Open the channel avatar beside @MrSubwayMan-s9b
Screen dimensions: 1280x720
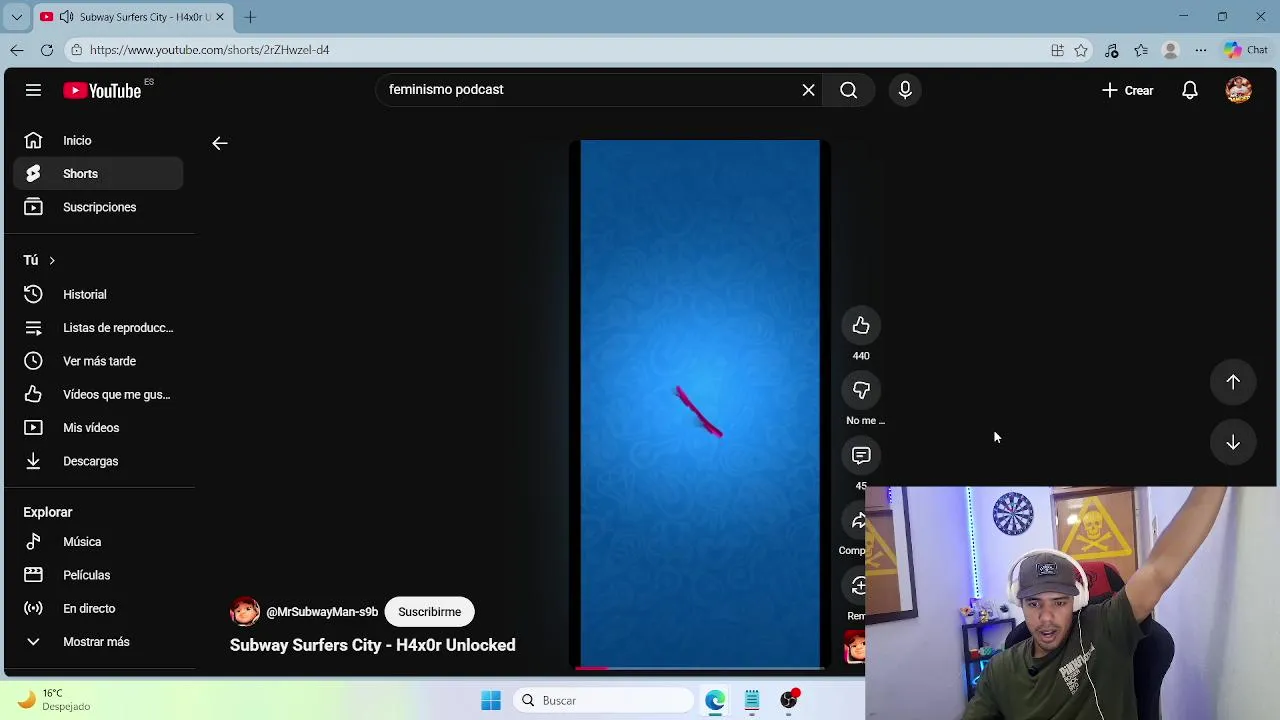point(244,612)
